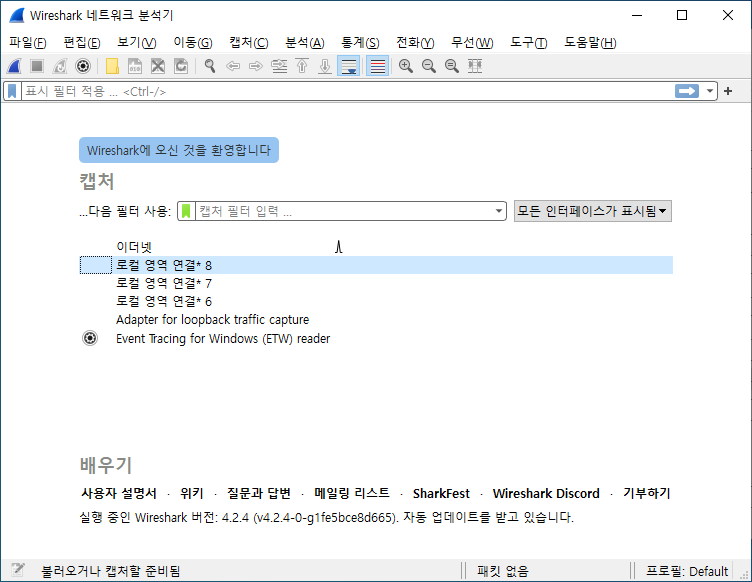Viewport: 752px width, 582px height.
Task: Select interface 로컬 영역 연결* 8
Action: click(376, 265)
